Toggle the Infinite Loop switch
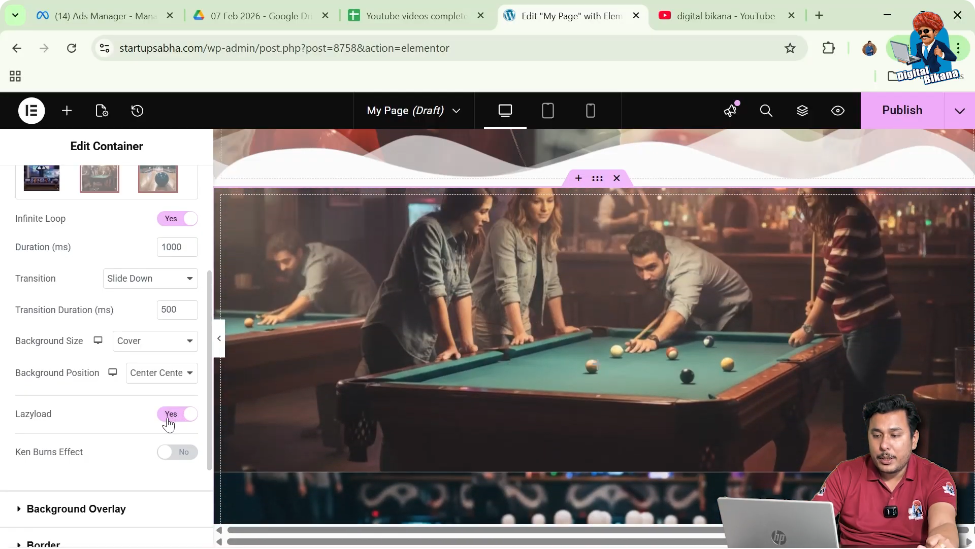Viewport: 975px width, 549px height. tap(177, 218)
